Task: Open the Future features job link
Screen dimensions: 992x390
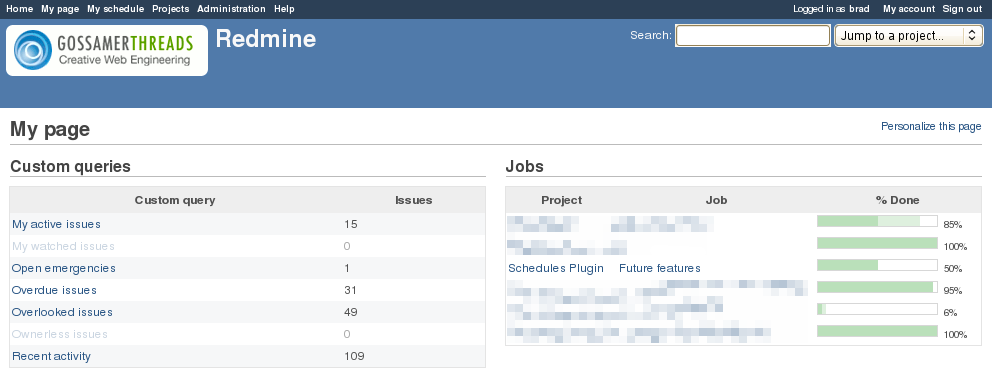Action: click(660, 268)
